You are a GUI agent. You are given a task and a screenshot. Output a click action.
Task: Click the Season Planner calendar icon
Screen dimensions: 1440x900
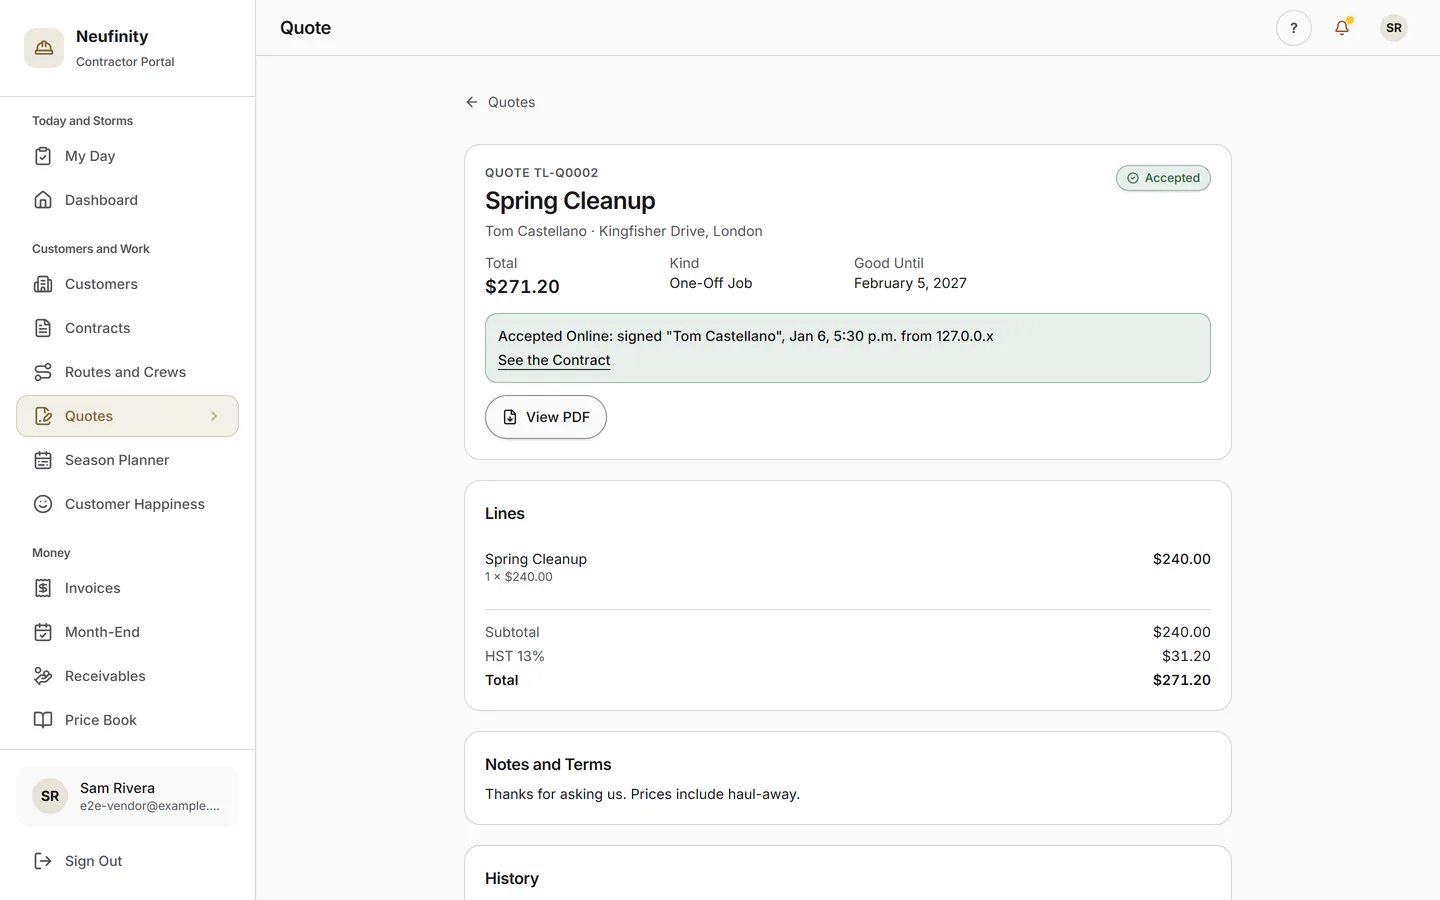click(43, 460)
